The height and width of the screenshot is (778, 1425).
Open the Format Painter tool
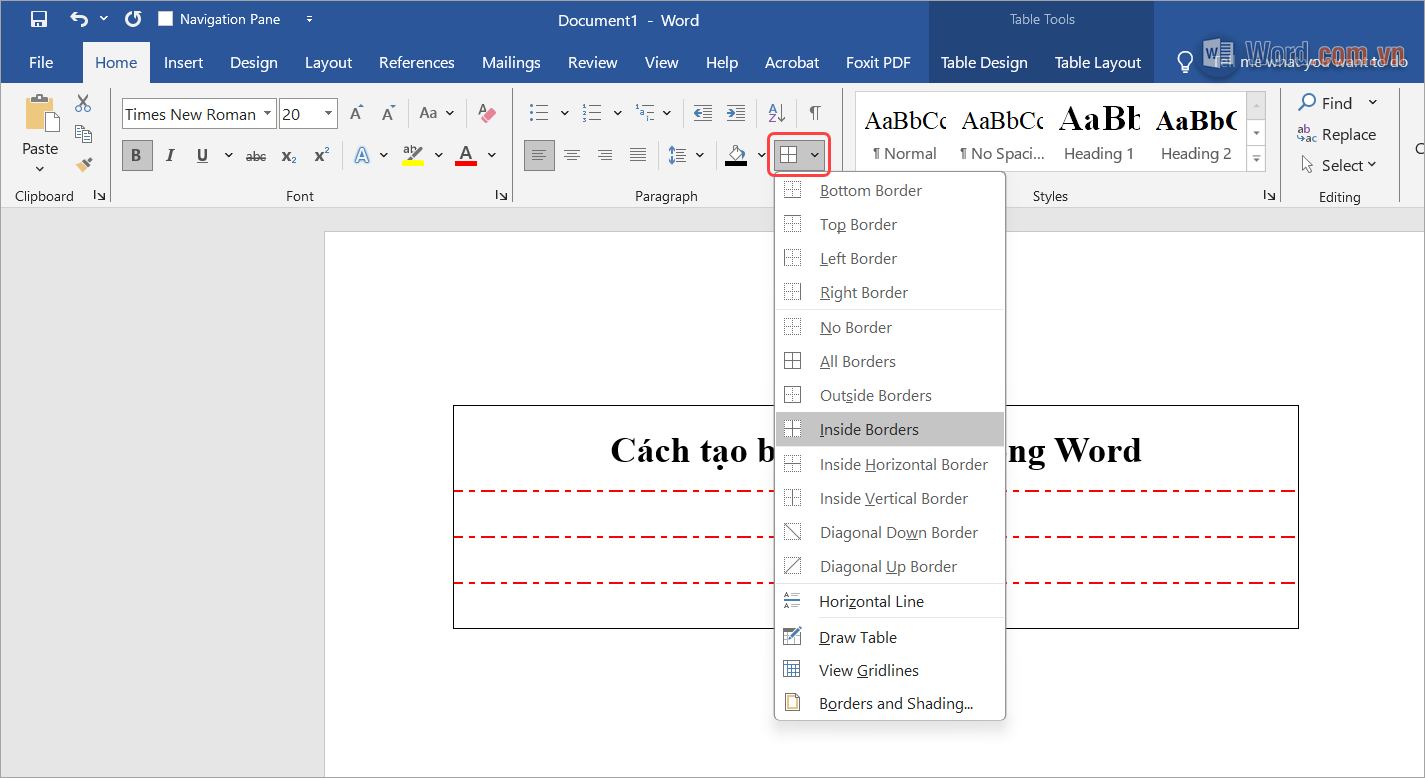84,166
